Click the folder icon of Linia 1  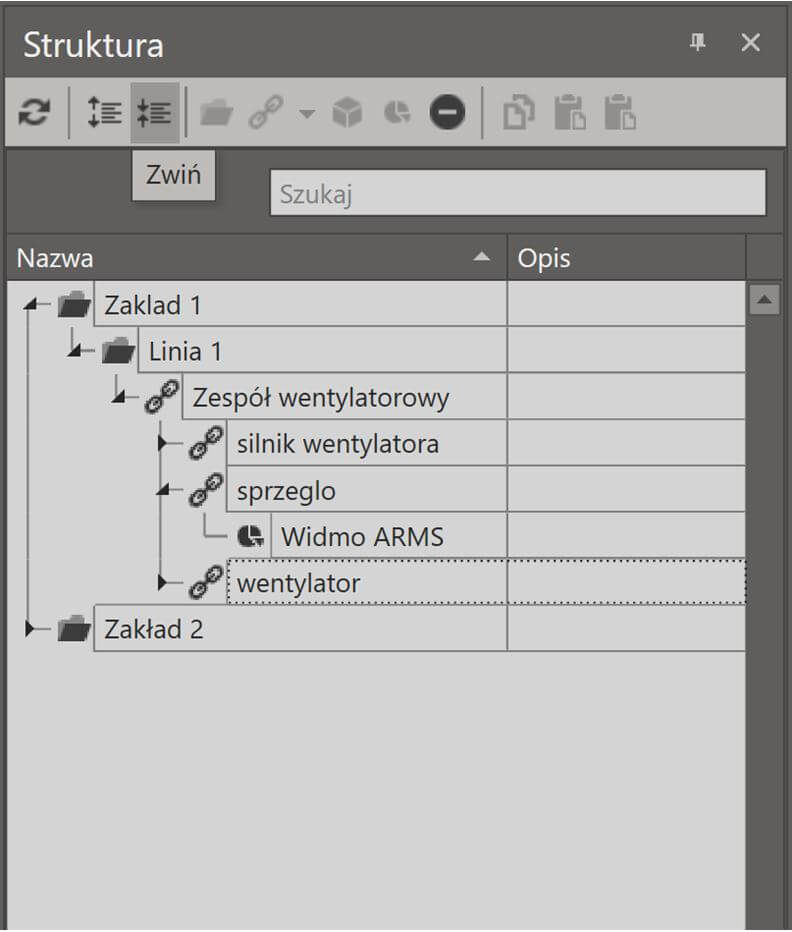118,351
